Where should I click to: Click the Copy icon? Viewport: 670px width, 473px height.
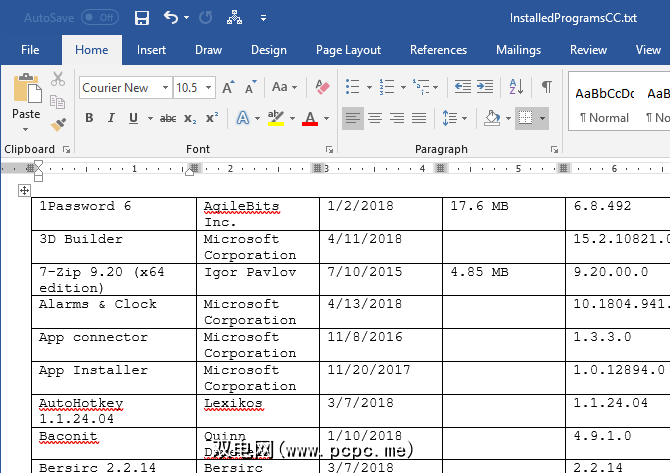57,102
